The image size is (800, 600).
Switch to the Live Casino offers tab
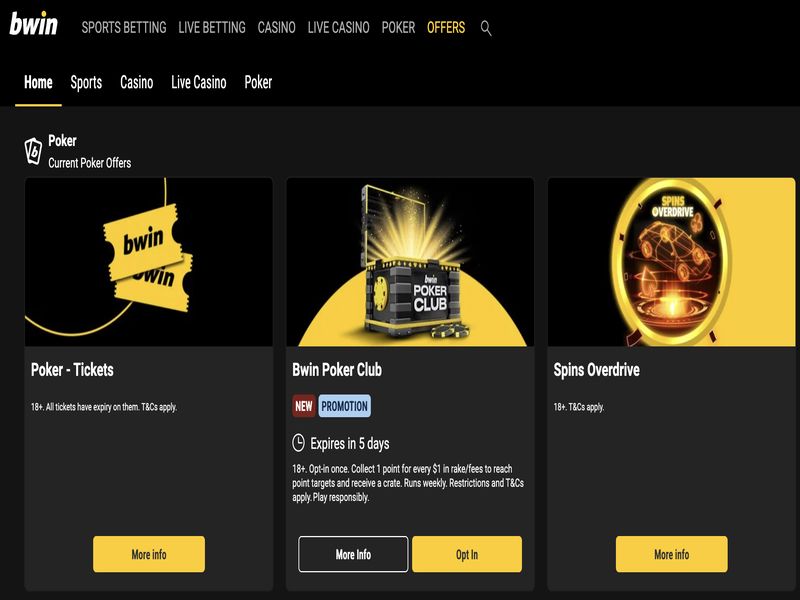198,83
